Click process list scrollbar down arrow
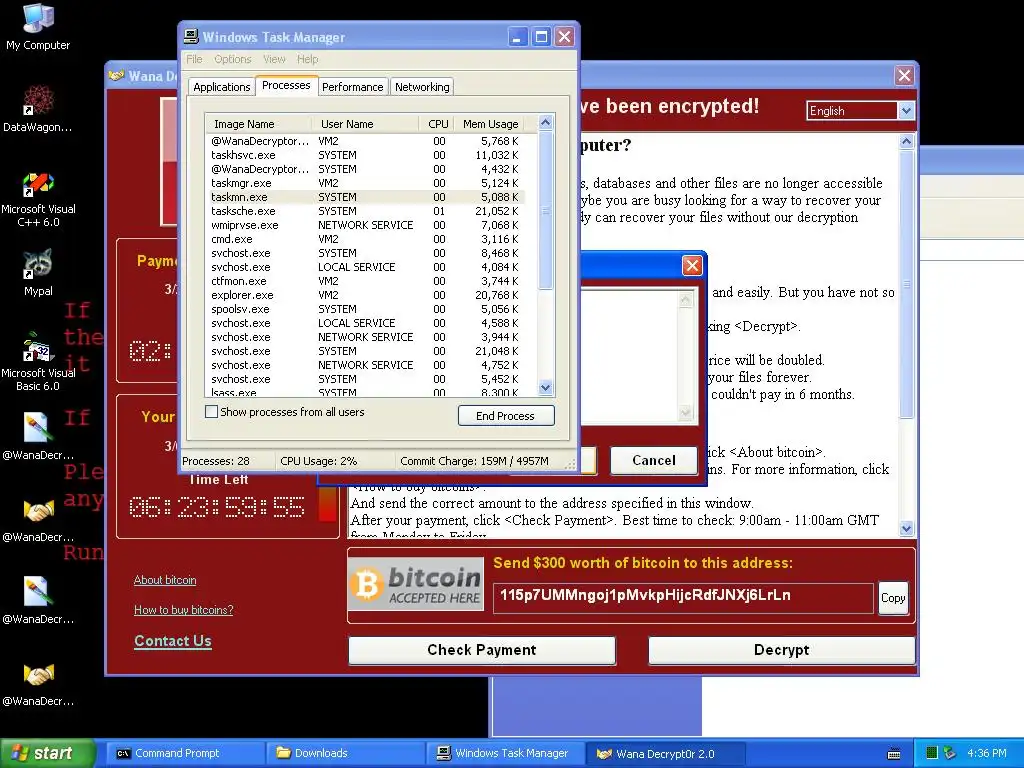Image resolution: width=1024 pixels, height=768 pixels. click(x=546, y=387)
